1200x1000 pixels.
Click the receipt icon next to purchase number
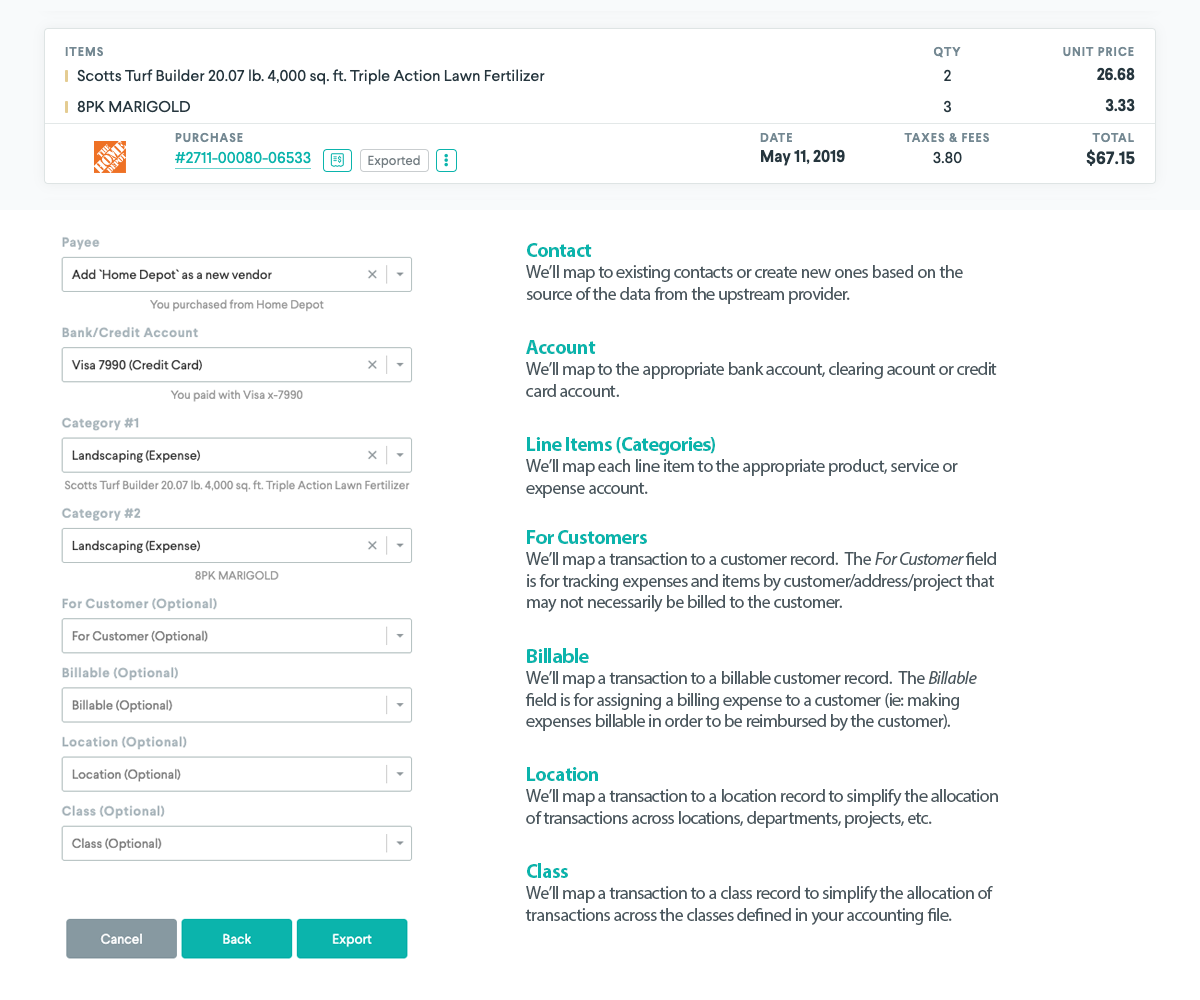click(x=337, y=160)
